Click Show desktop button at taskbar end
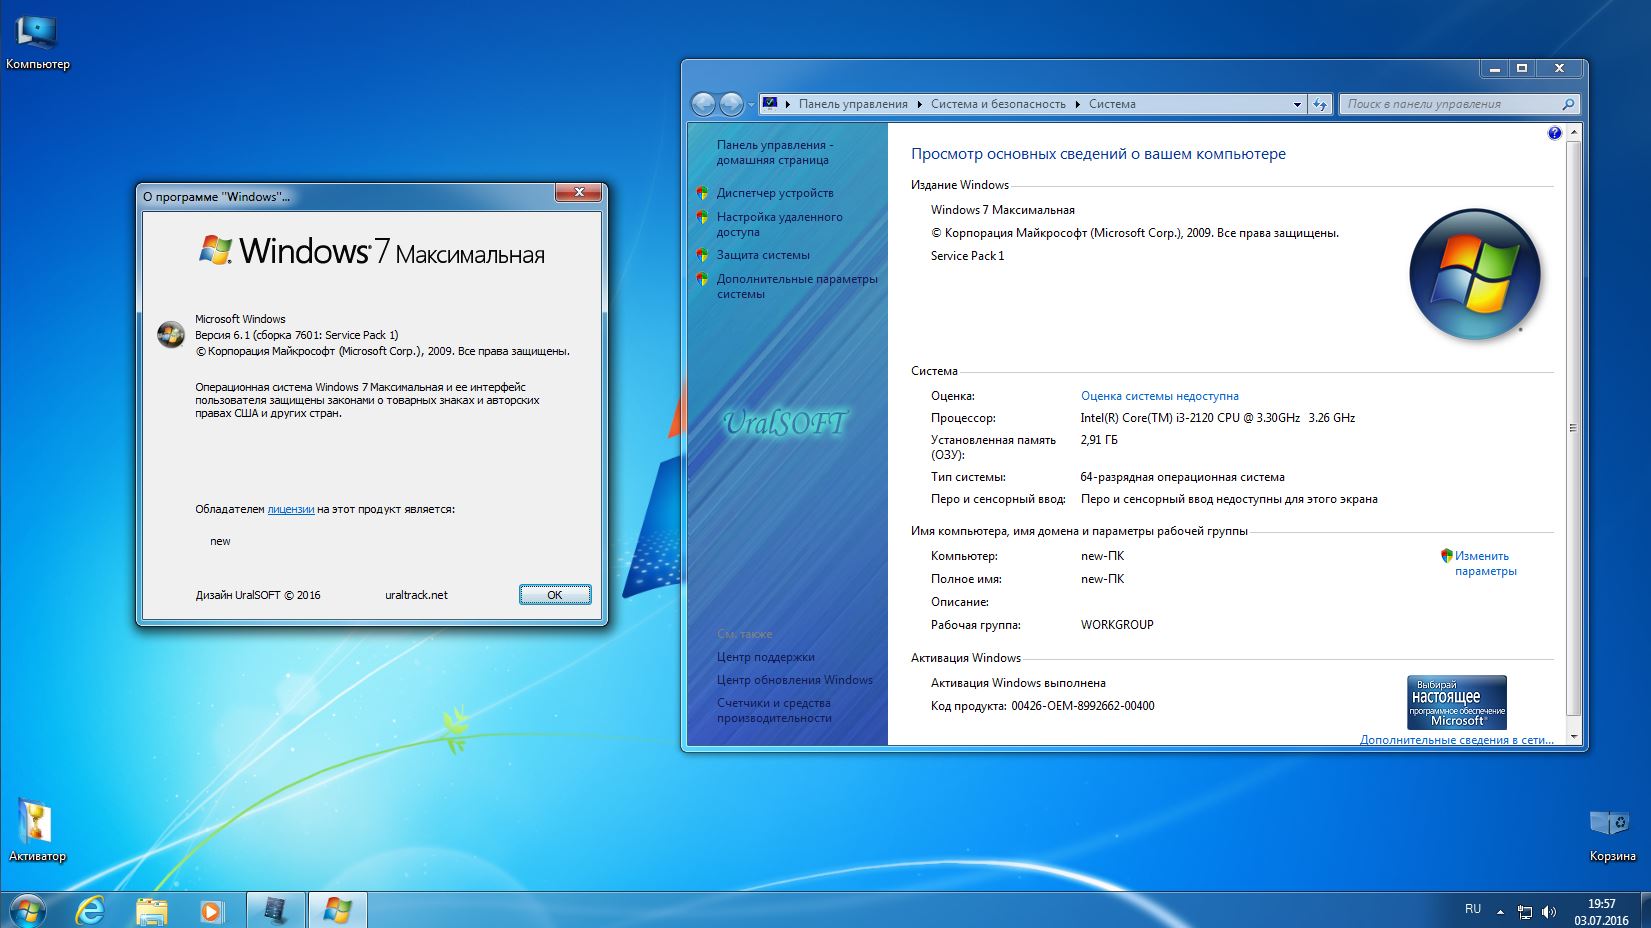Image resolution: width=1651 pixels, height=928 pixels. pos(1644,911)
